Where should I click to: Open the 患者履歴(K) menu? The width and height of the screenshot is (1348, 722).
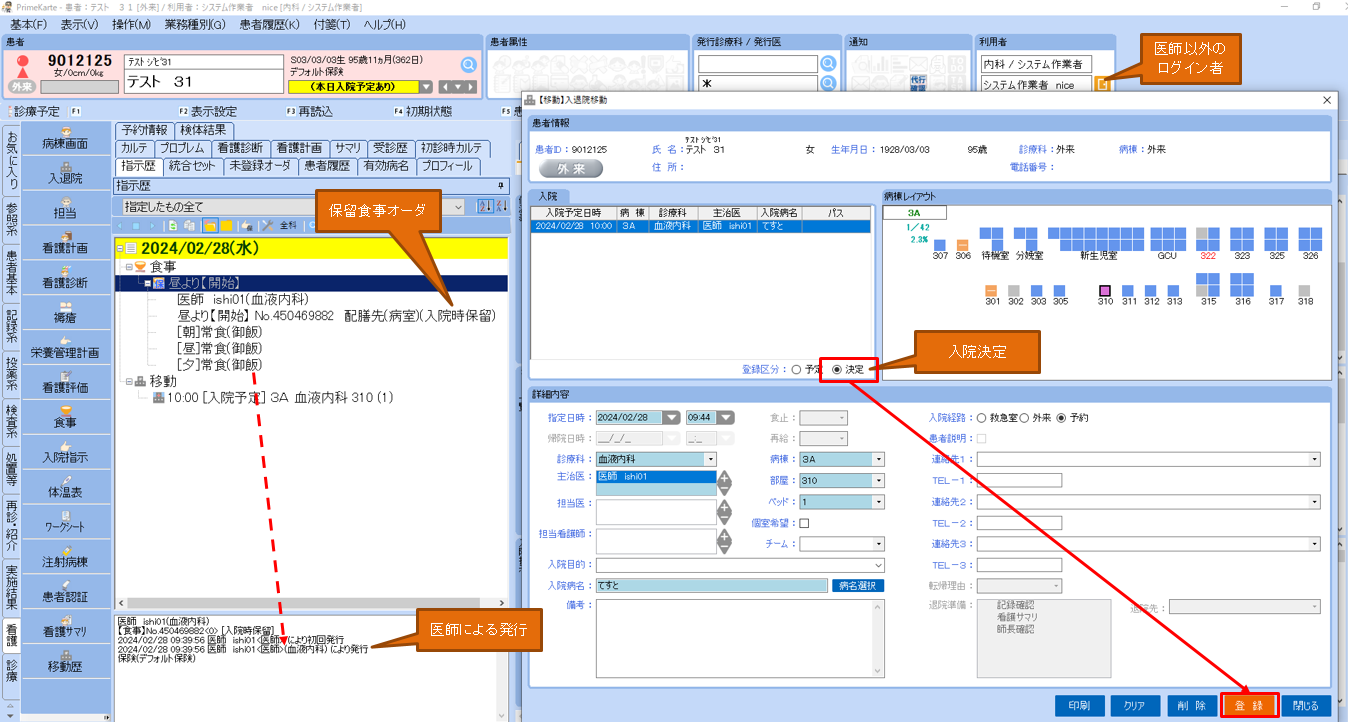tap(269, 24)
